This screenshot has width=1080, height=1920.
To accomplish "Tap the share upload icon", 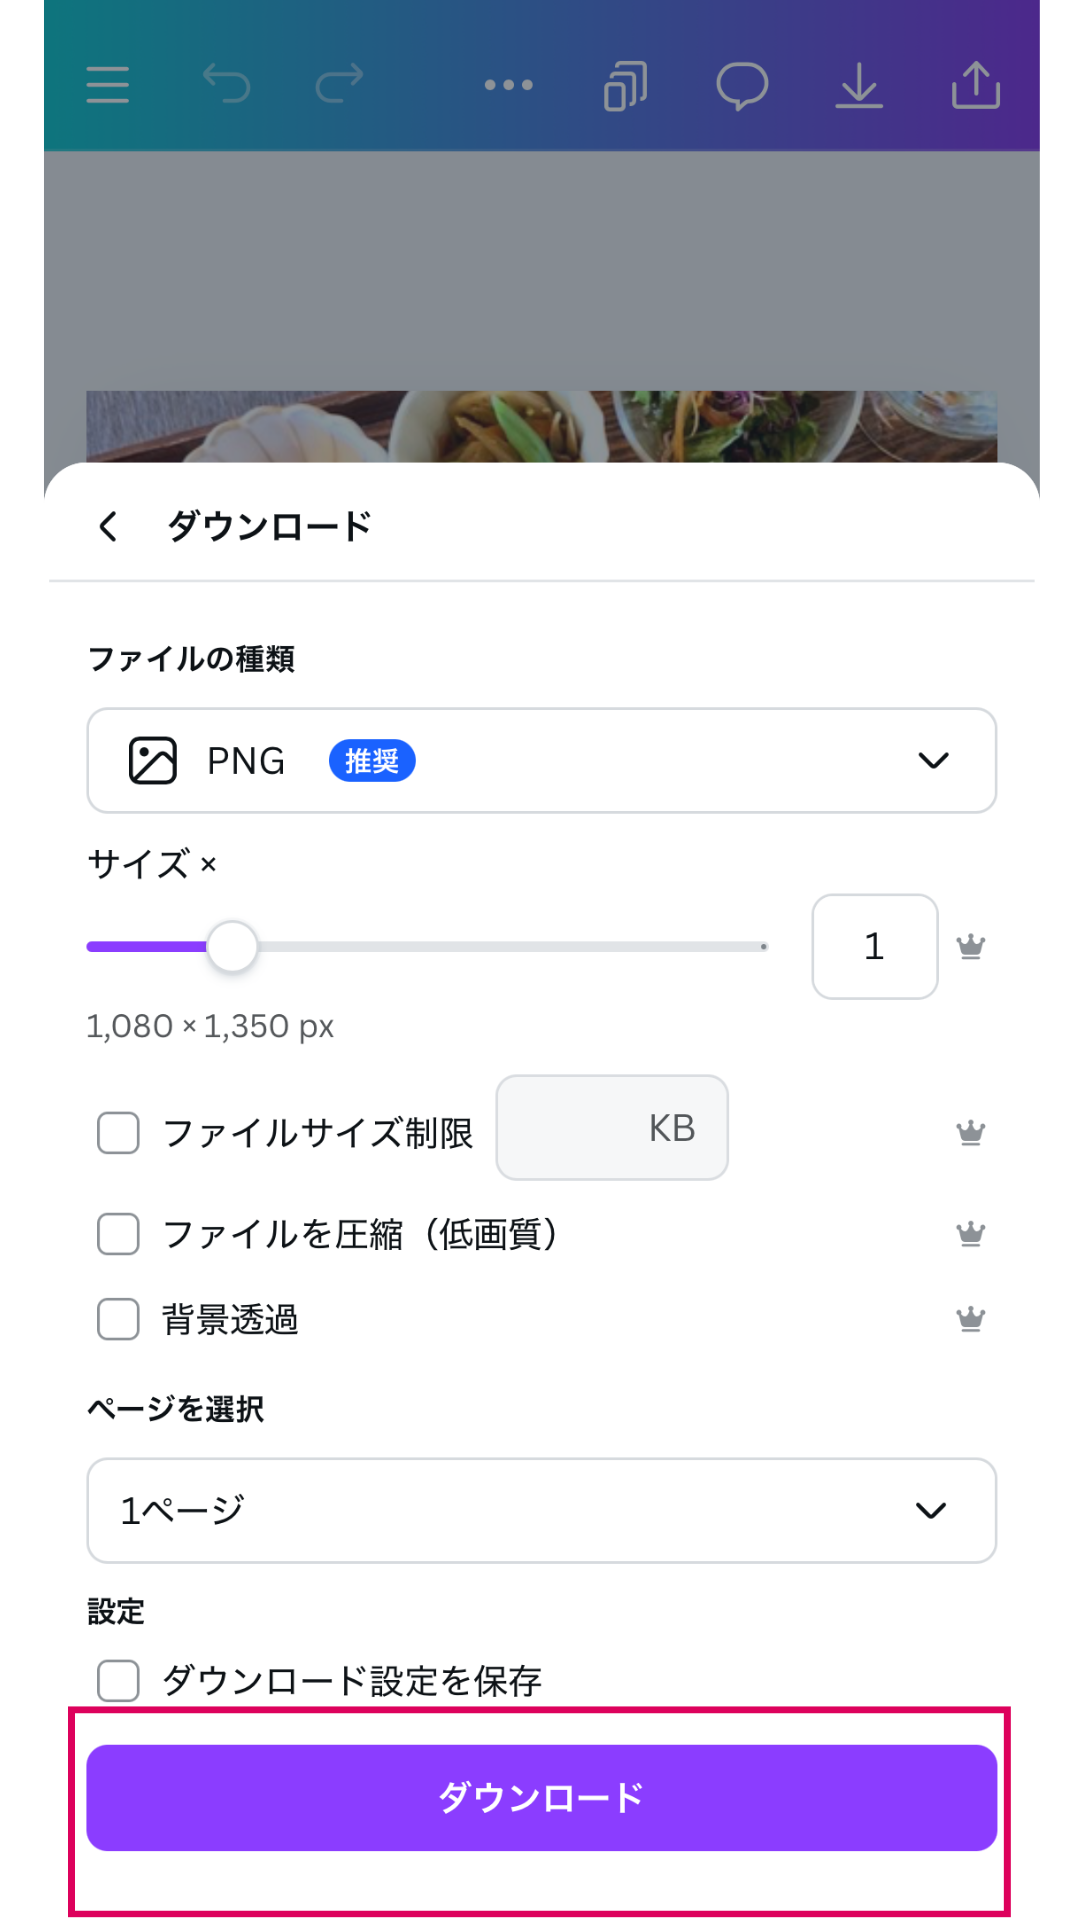I will click(x=975, y=85).
